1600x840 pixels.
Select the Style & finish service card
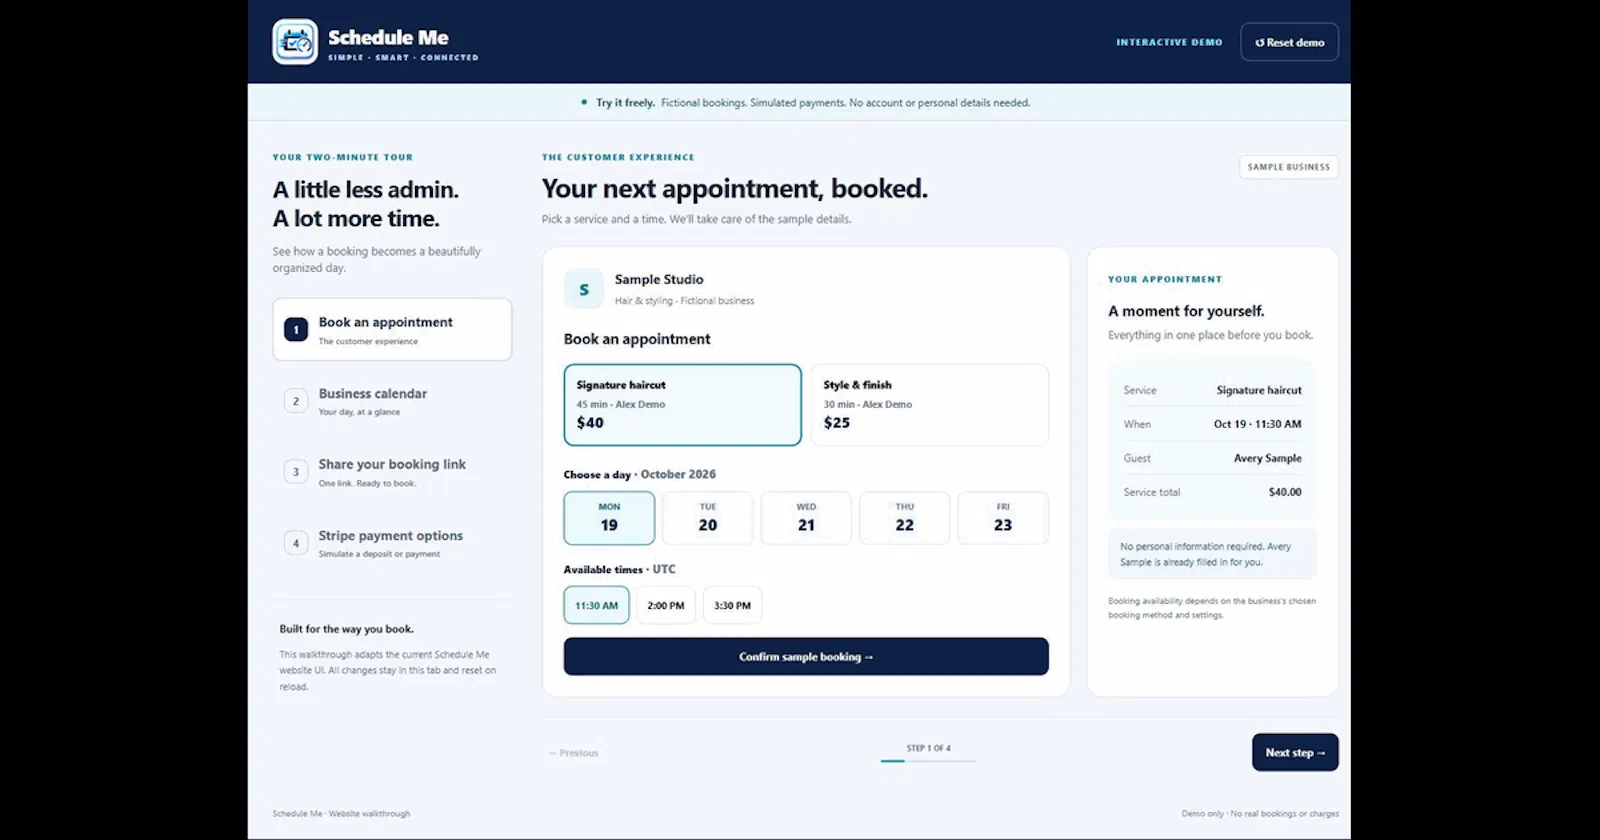930,405
